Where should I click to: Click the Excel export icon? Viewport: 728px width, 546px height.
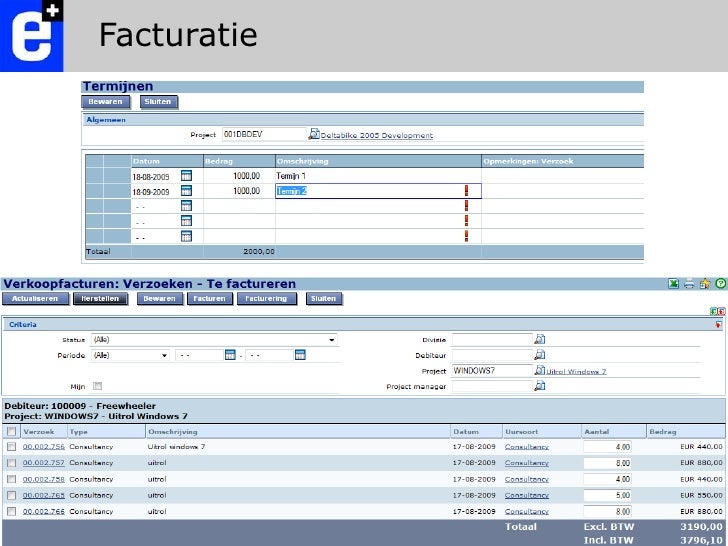pos(674,284)
